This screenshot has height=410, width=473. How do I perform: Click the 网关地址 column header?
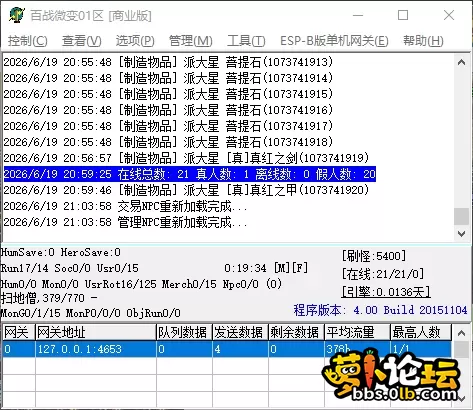[x=96, y=332]
